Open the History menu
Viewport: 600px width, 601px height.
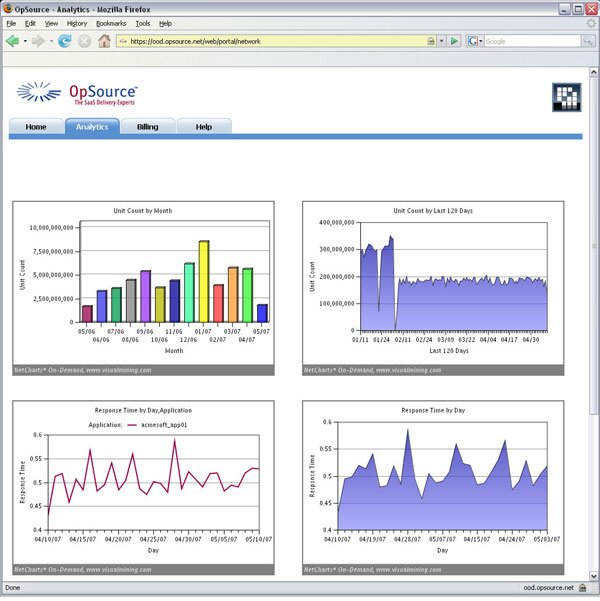pos(77,22)
